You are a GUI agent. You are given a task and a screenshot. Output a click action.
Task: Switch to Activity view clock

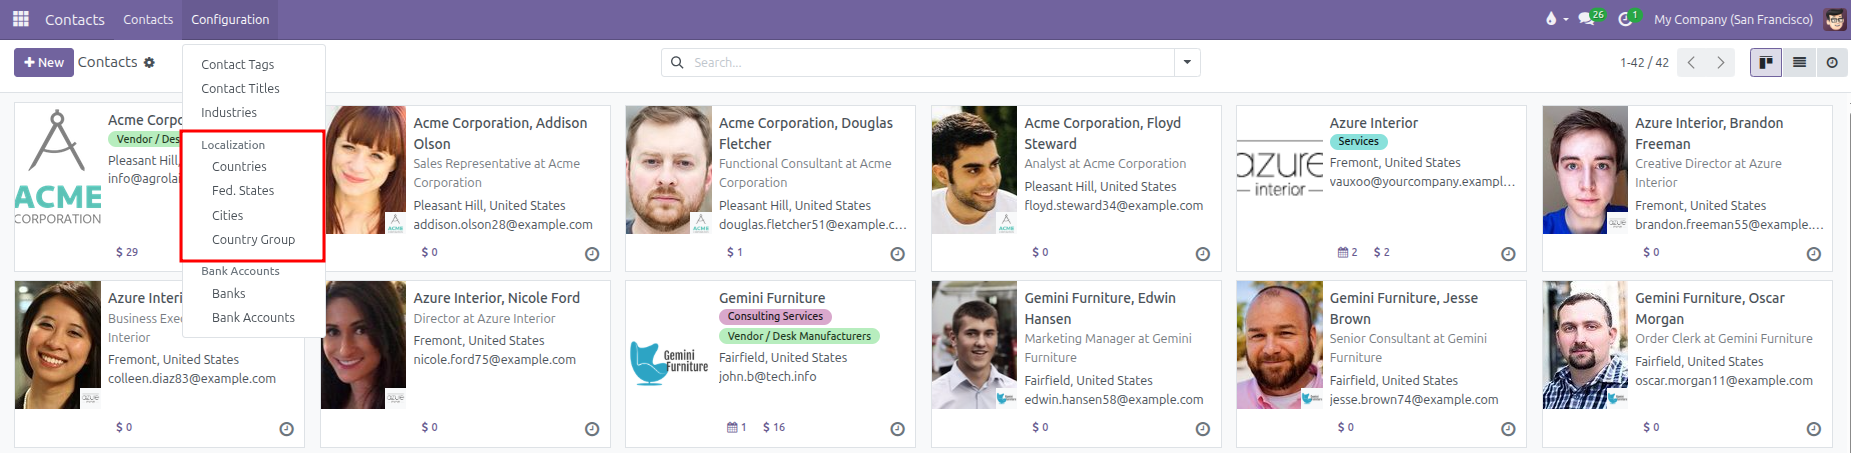coord(1832,62)
